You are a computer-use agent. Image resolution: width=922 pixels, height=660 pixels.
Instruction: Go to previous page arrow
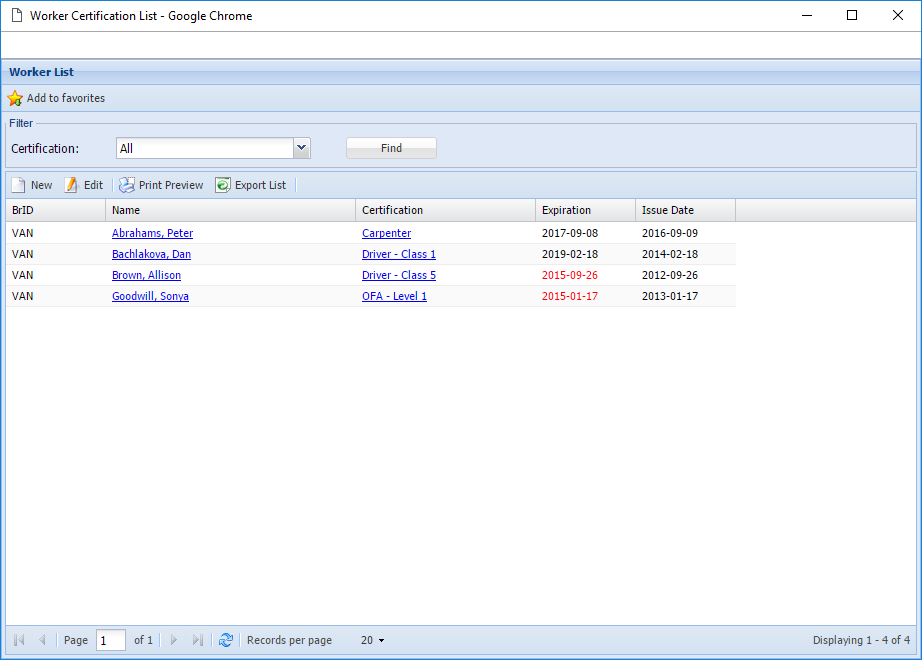(42, 640)
